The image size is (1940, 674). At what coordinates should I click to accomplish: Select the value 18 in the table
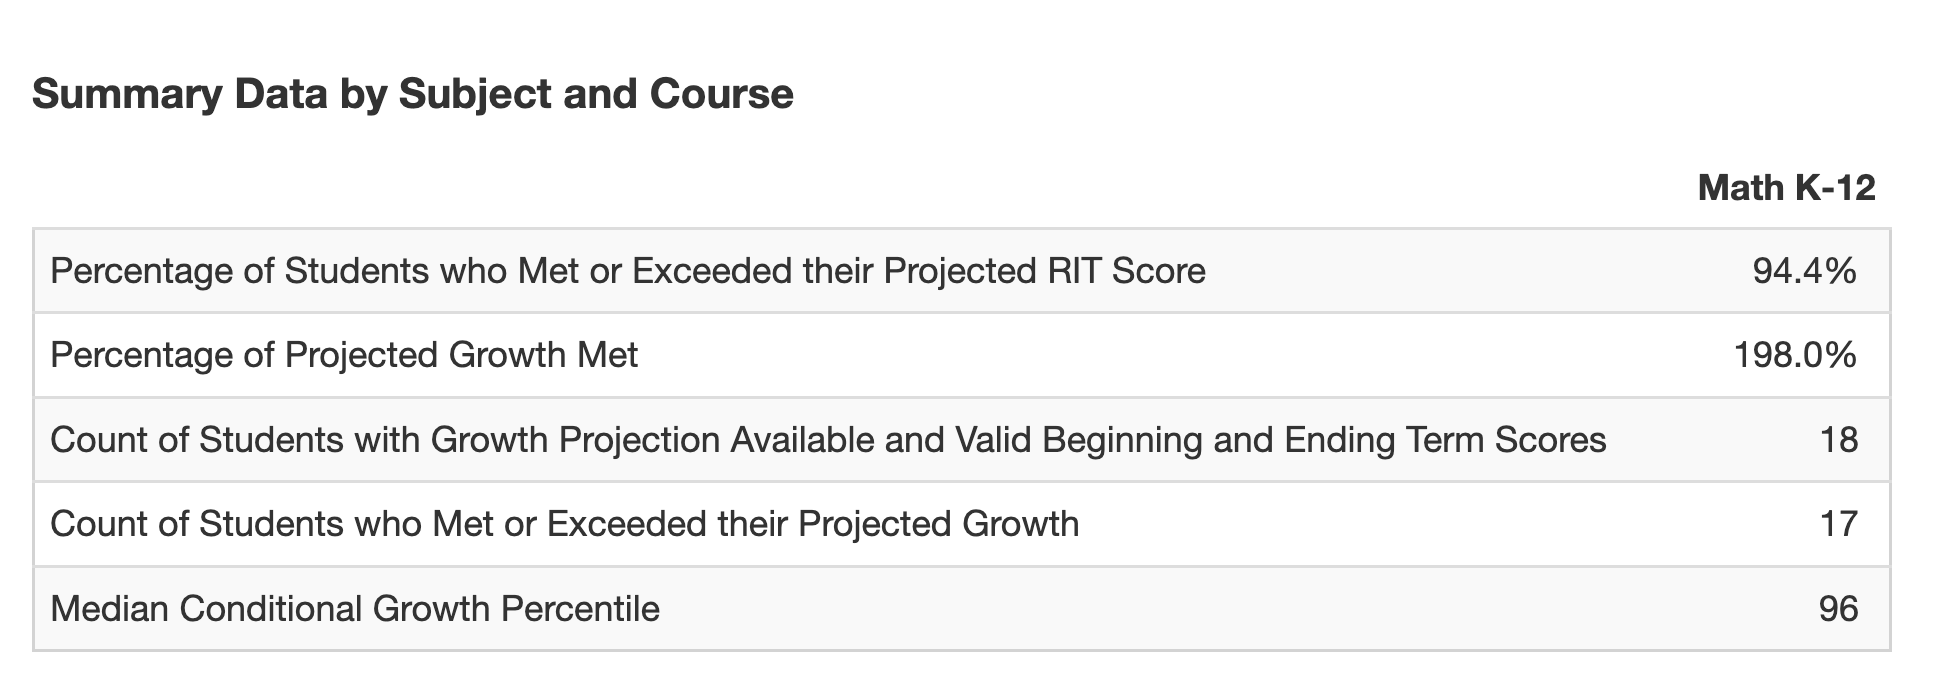[x=1839, y=440]
